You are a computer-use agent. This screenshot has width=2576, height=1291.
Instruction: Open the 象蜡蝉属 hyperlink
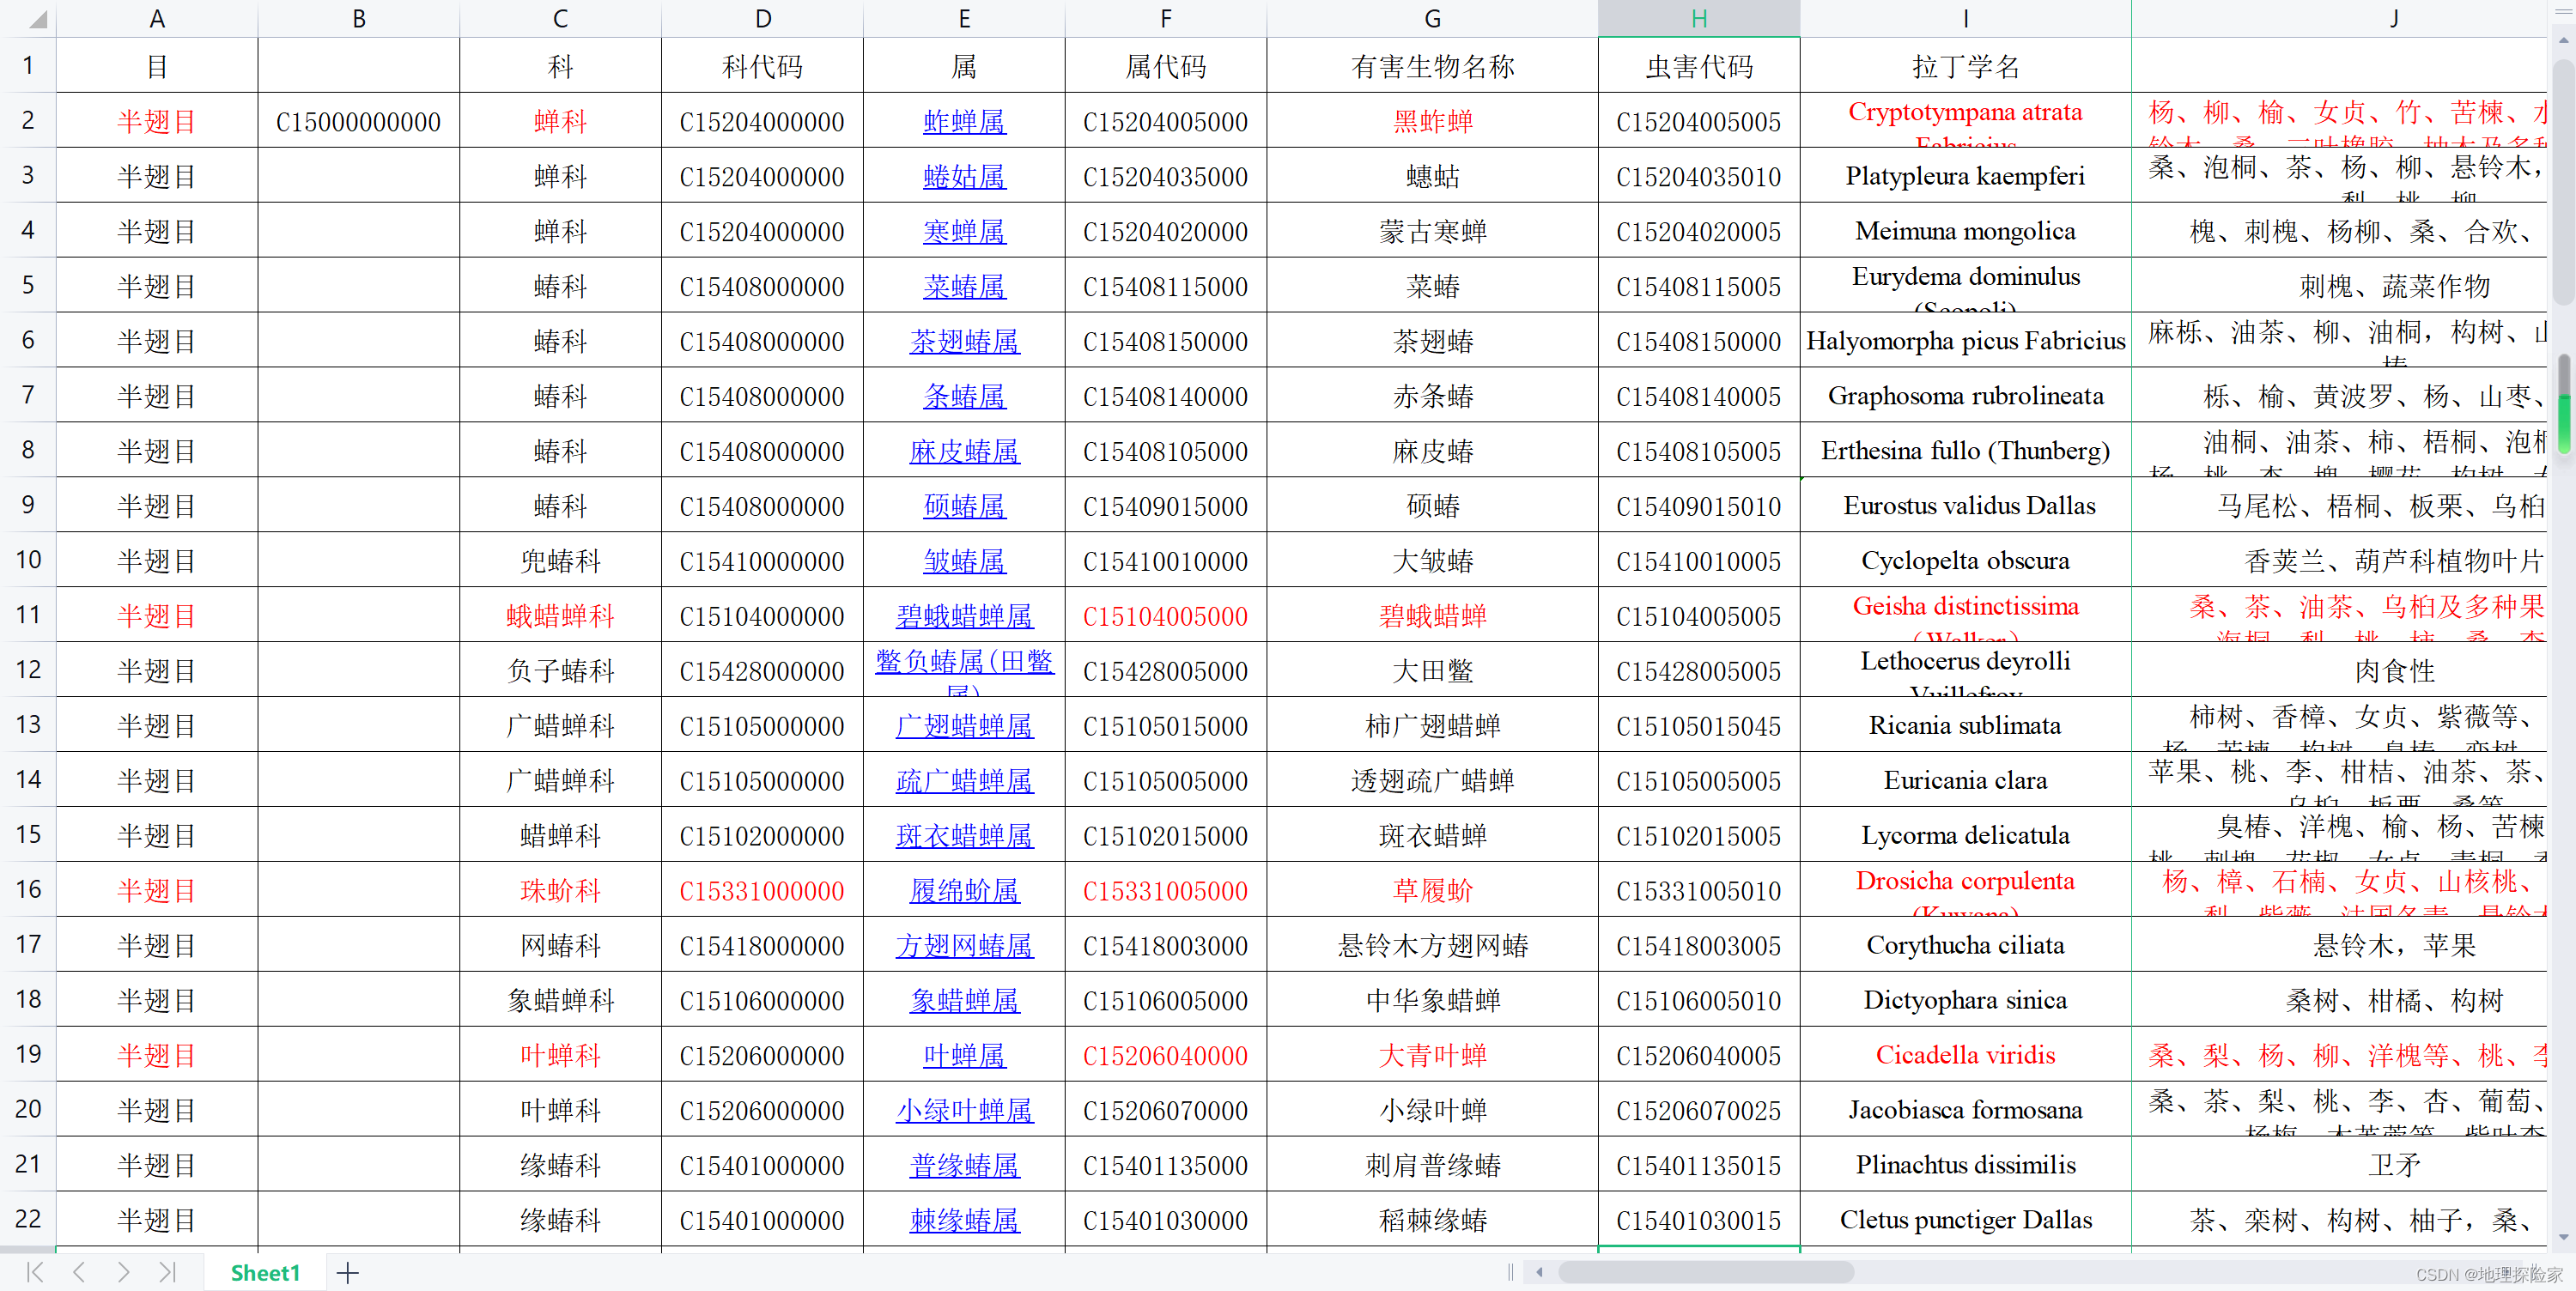964,1001
